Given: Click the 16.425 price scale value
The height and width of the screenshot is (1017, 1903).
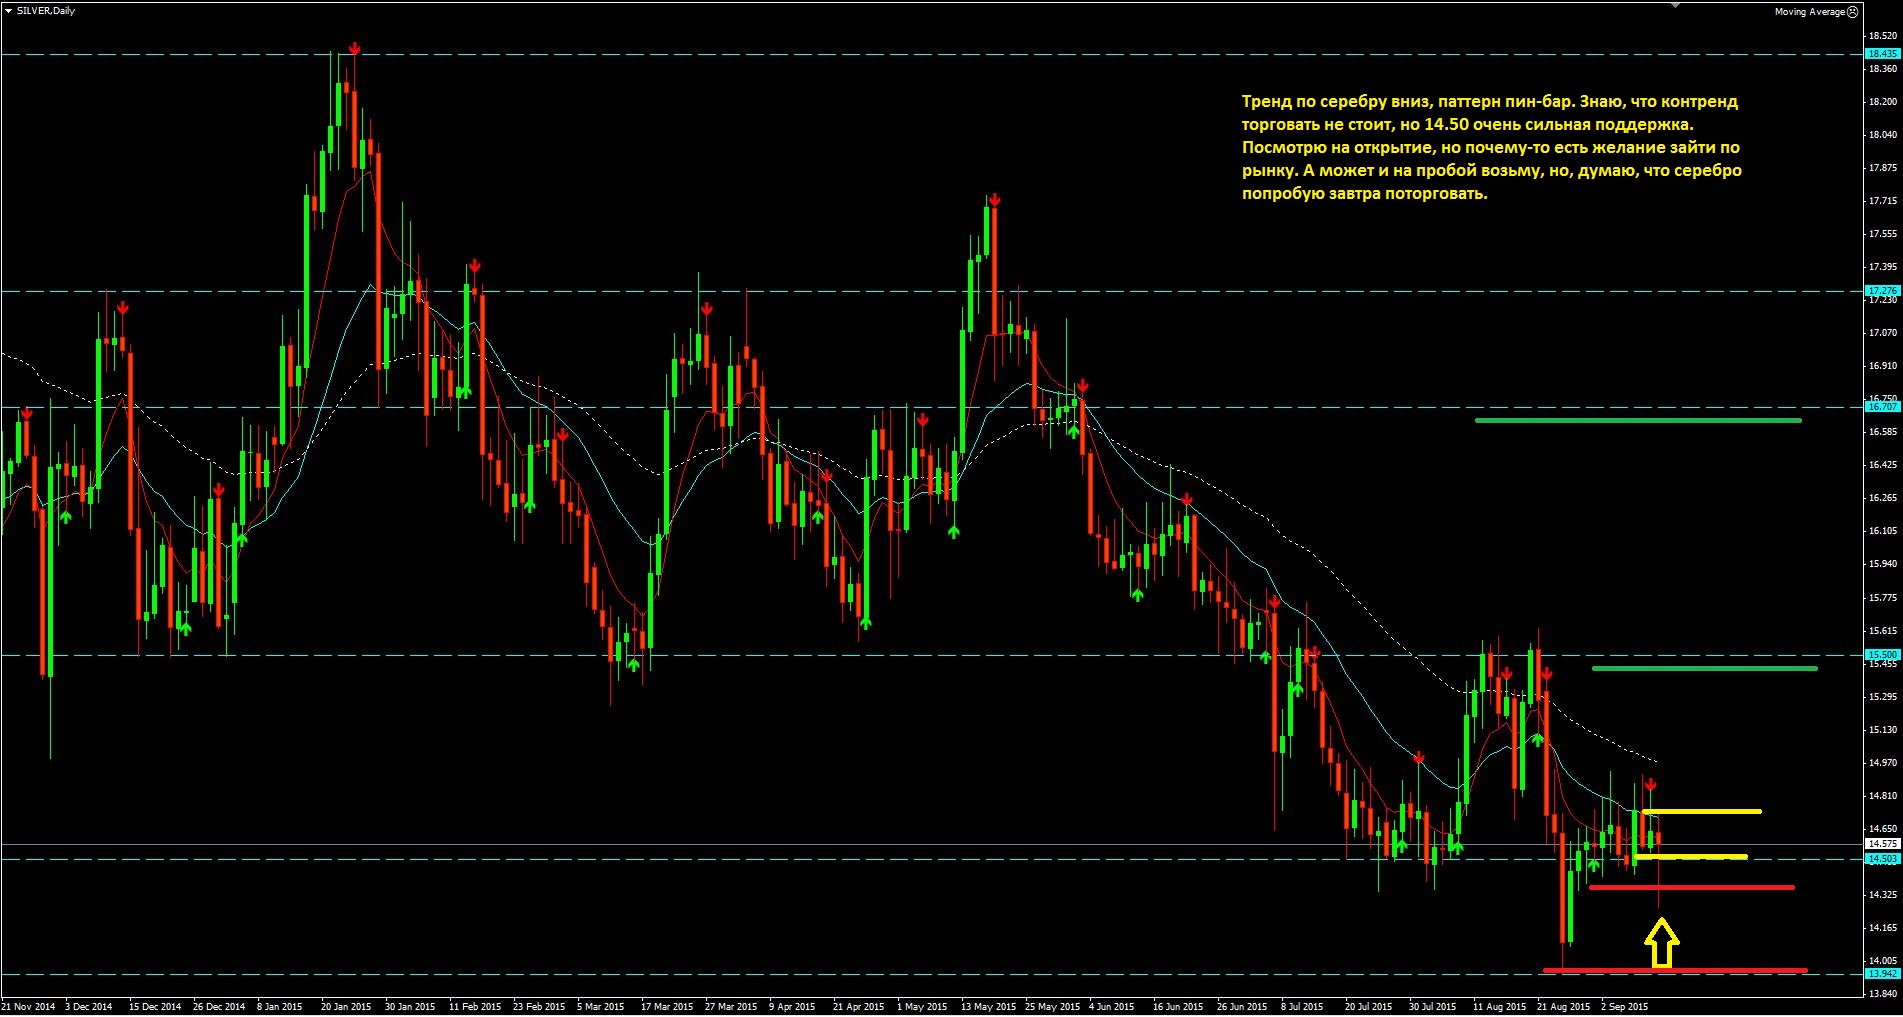Looking at the screenshot, I should coord(1882,465).
